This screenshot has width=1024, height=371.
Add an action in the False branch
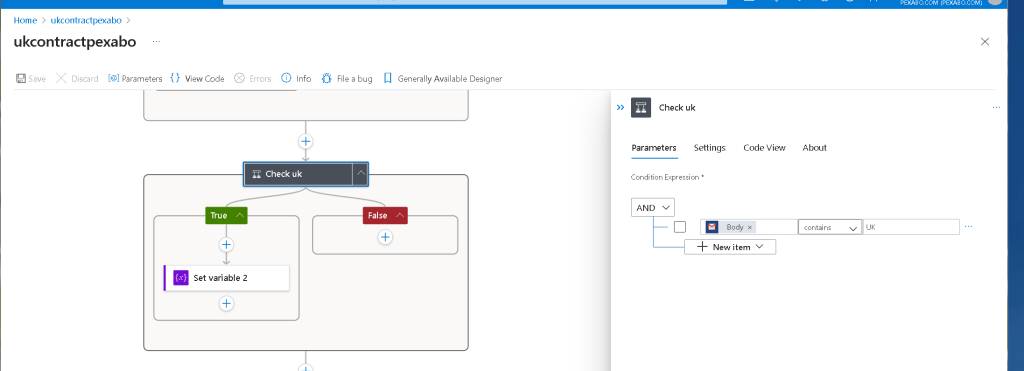[385, 237]
